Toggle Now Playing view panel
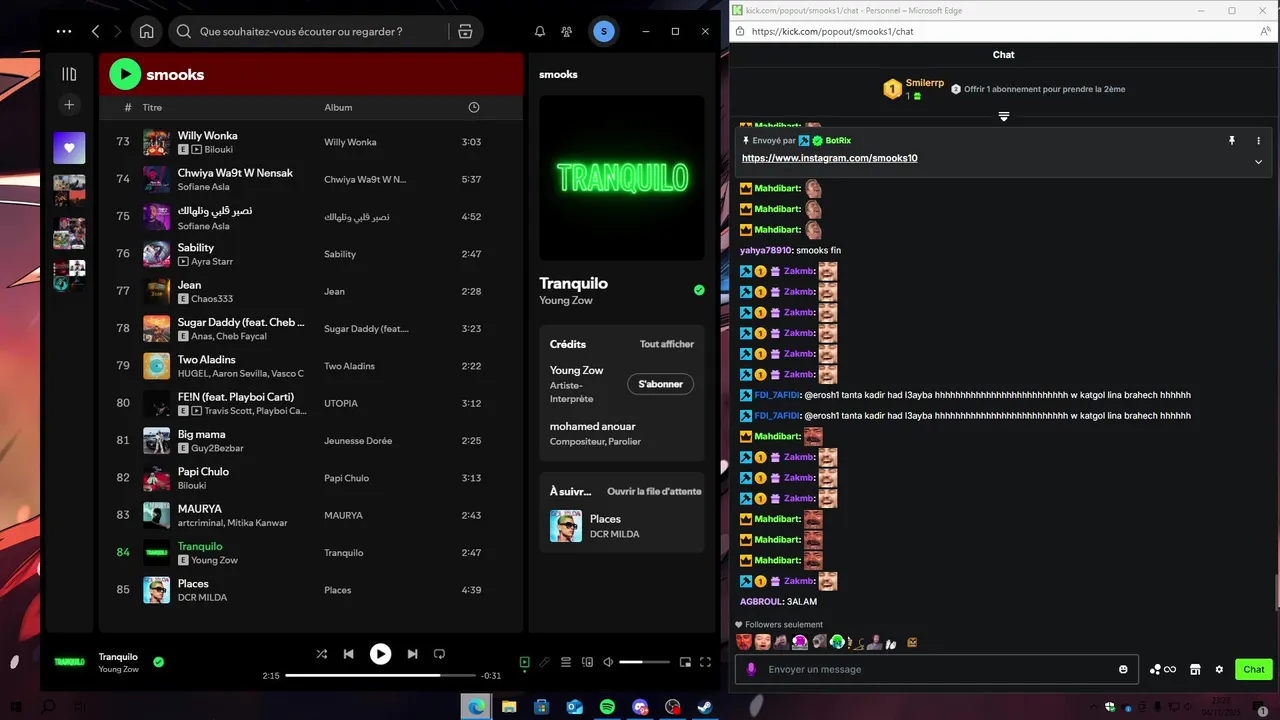1280x720 pixels. [524, 662]
